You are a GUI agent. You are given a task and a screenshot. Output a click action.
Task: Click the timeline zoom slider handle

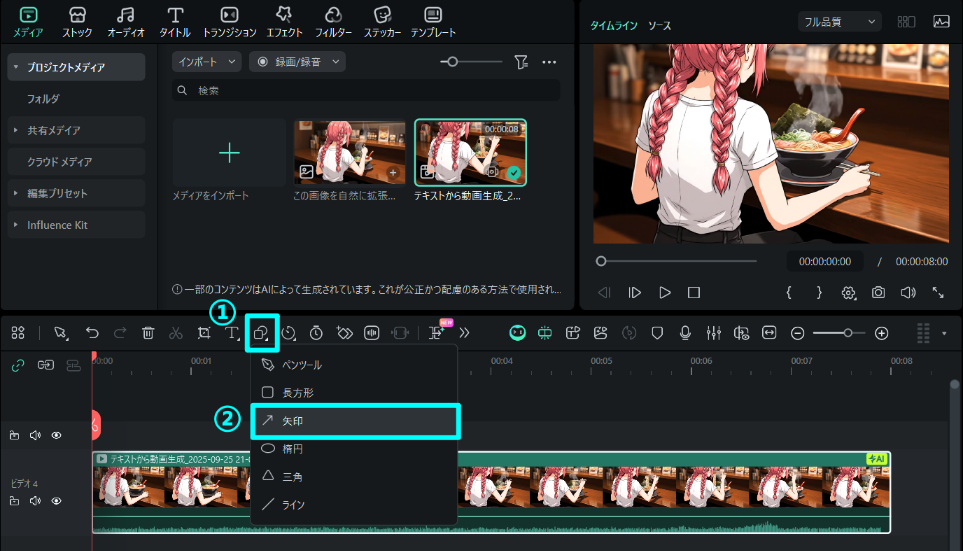coord(848,333)
